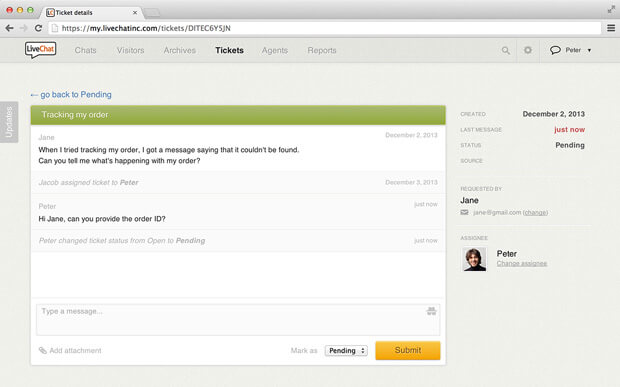Reload the page with refresh icon
620x387 pixels.
(38, 28)
